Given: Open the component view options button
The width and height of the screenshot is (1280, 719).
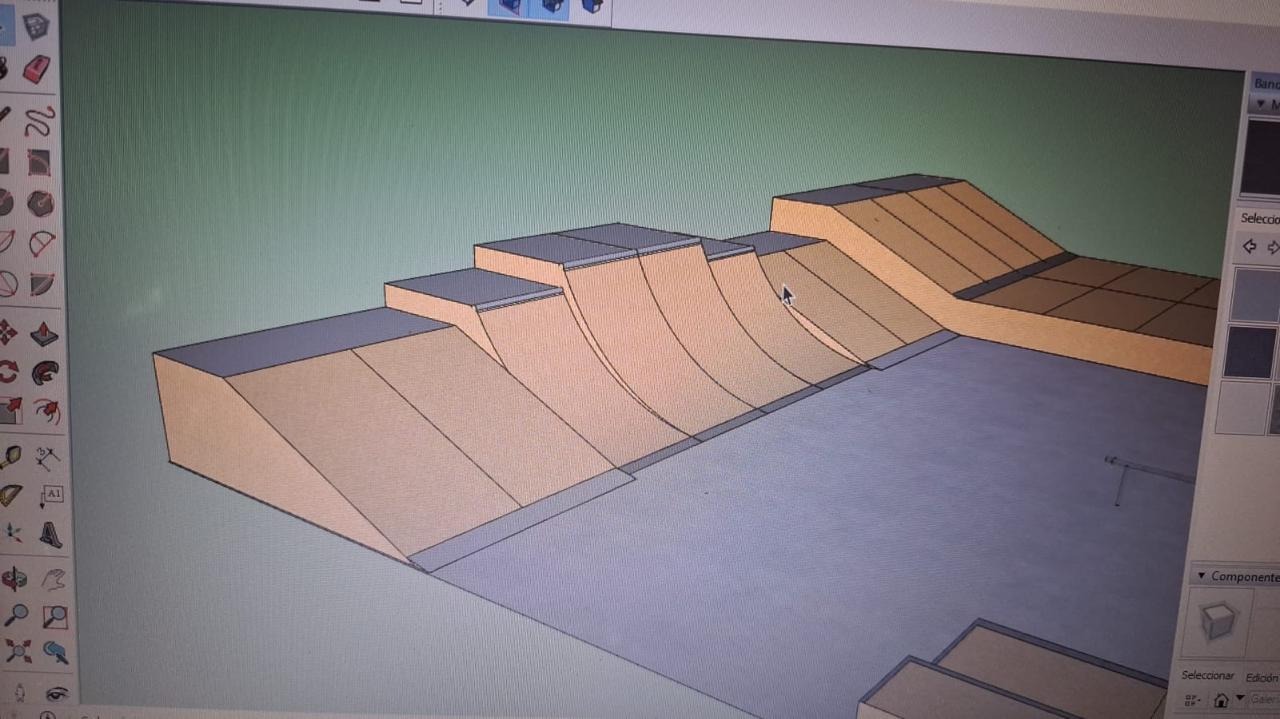Looking at the screenshot, I should [x=1193, y=700].
